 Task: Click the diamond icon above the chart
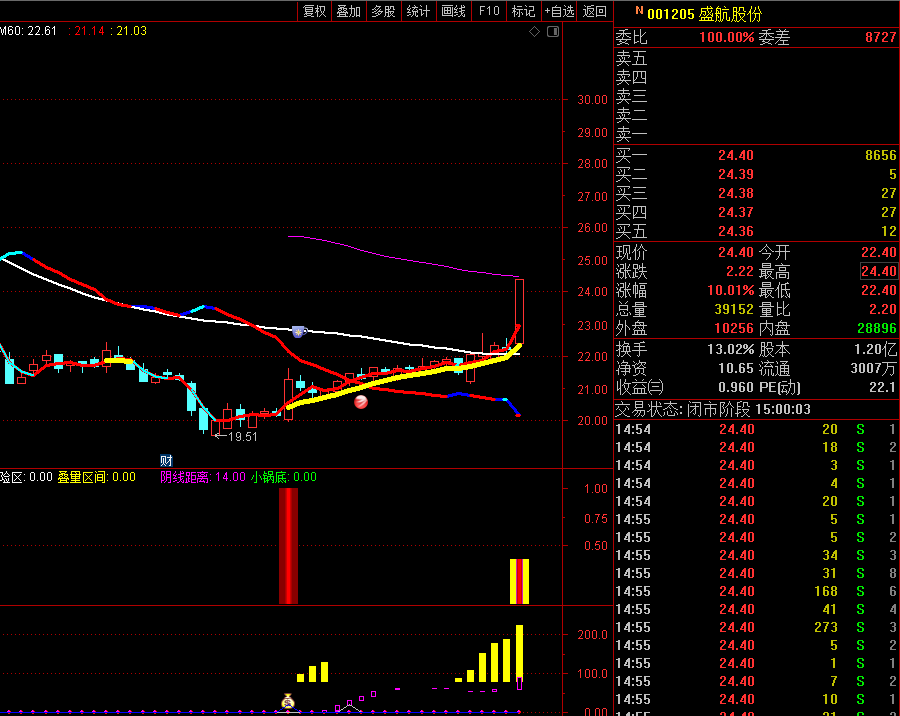tap(535, 32)
